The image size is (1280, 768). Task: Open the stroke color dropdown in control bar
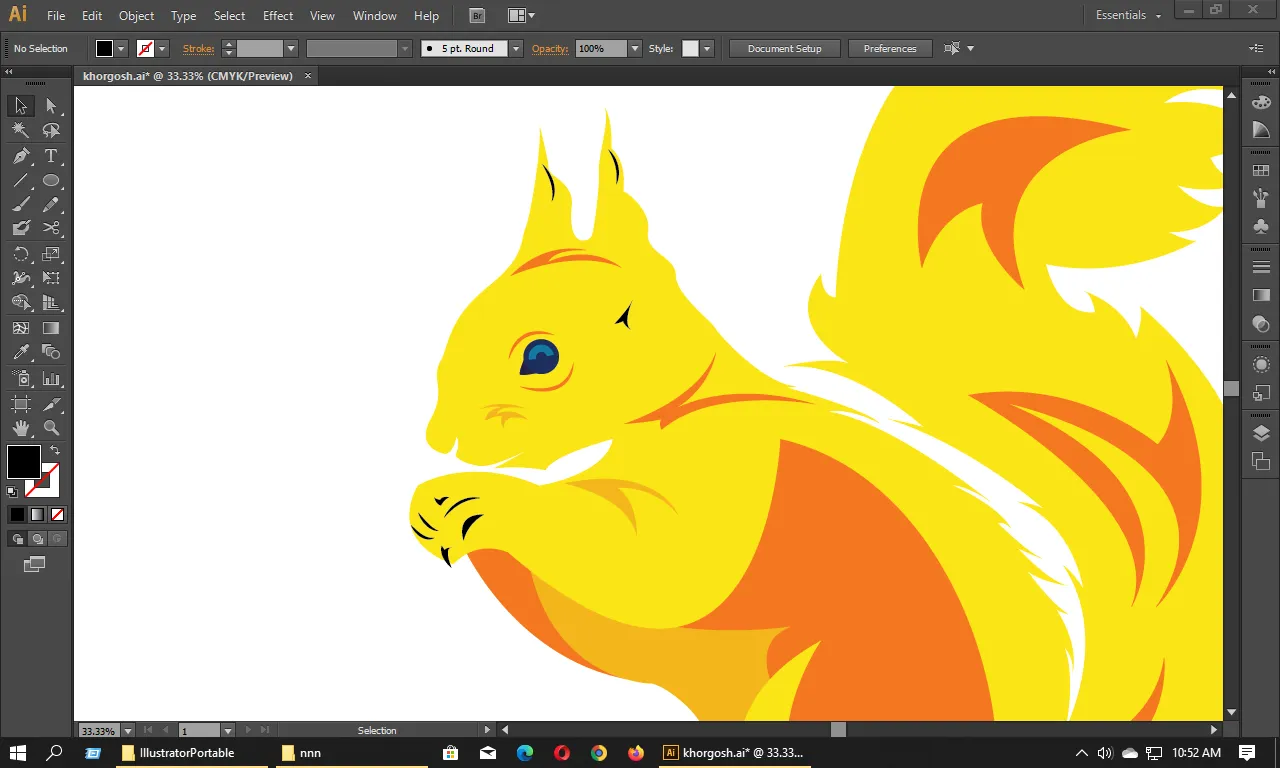click(162, 48)
